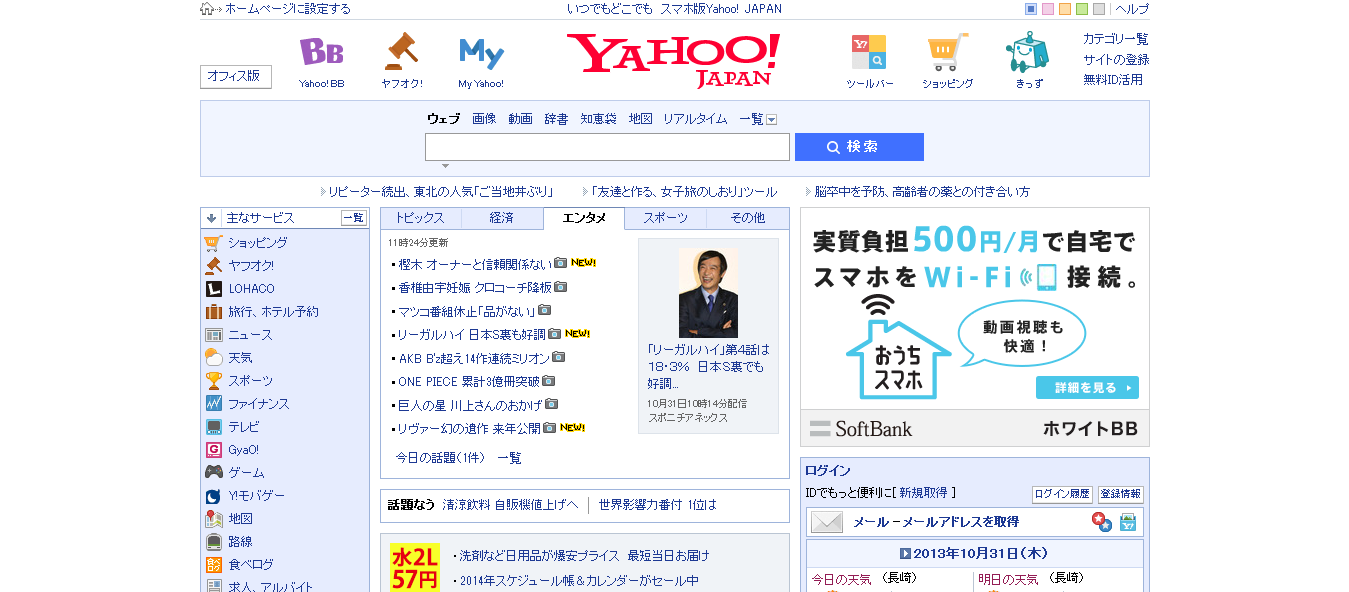Select the blue theme color swatch
This screenshot has width=1349, height=592.
1031,9
